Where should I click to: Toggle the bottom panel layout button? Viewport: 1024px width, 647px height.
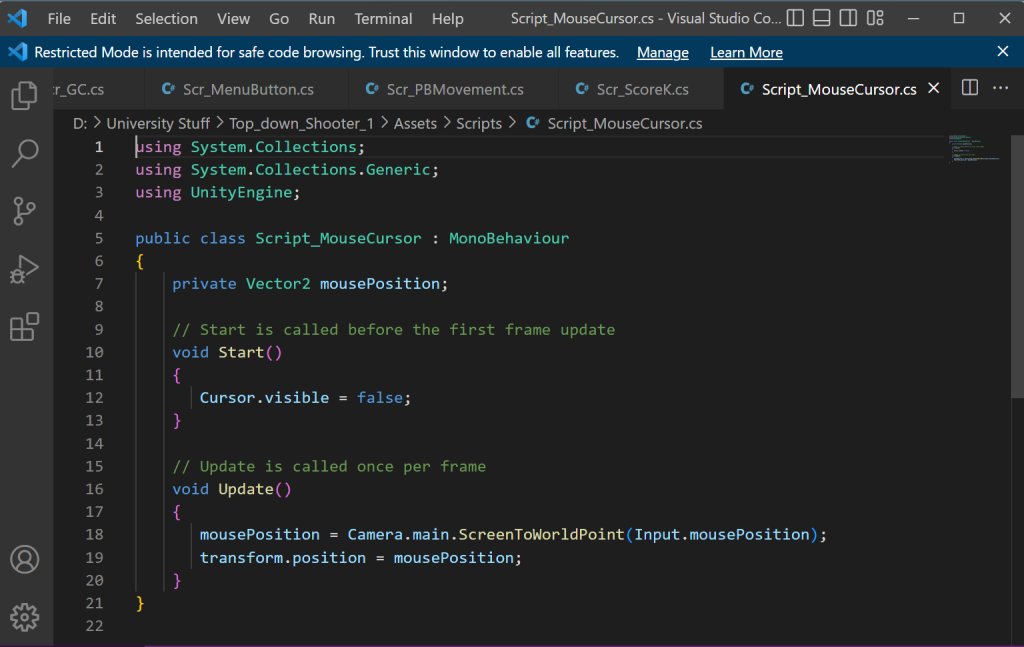click(x=822, y=18)
